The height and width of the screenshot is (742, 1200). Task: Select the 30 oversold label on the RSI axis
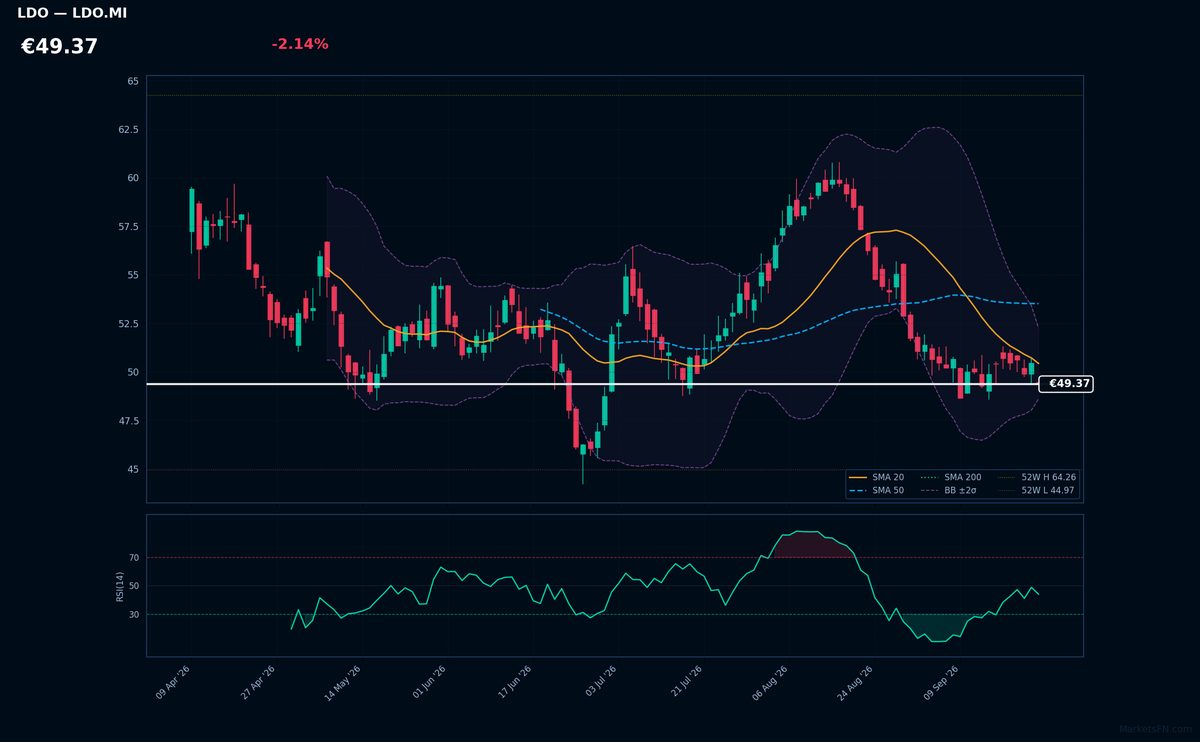click(x=134, y=614)
